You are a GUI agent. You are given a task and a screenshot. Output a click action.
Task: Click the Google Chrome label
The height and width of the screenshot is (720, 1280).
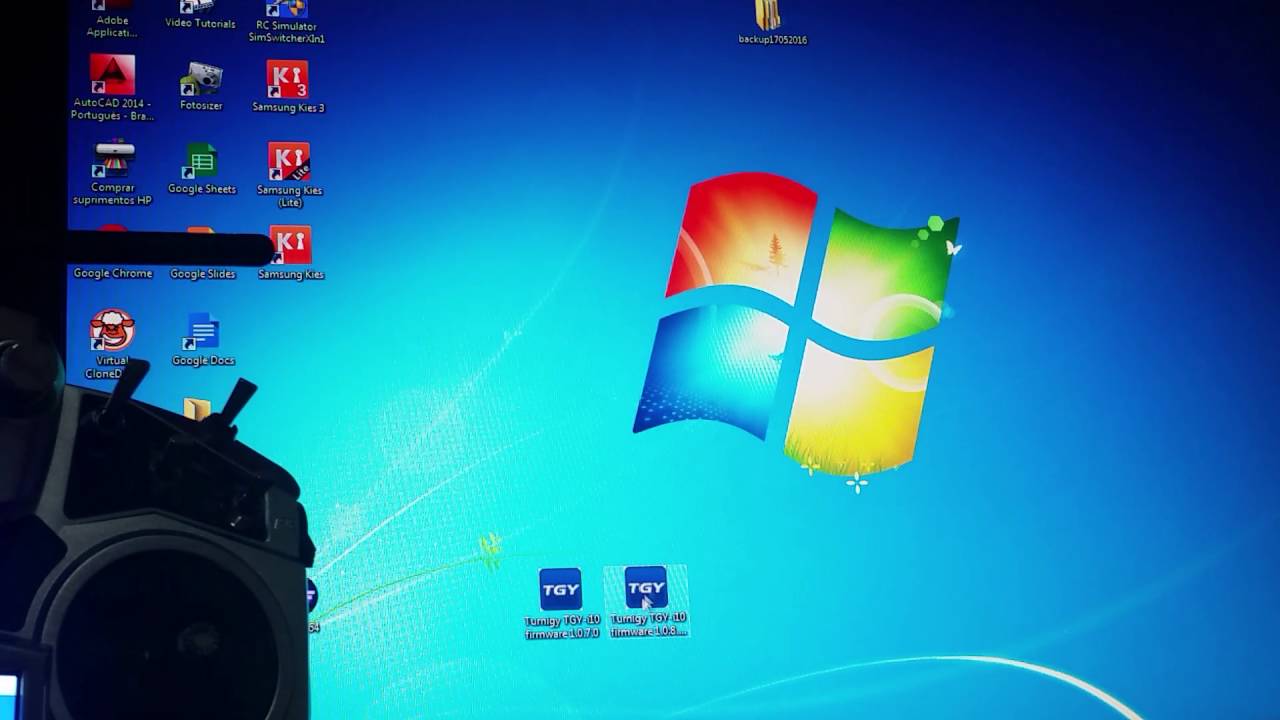pos(113,274)
